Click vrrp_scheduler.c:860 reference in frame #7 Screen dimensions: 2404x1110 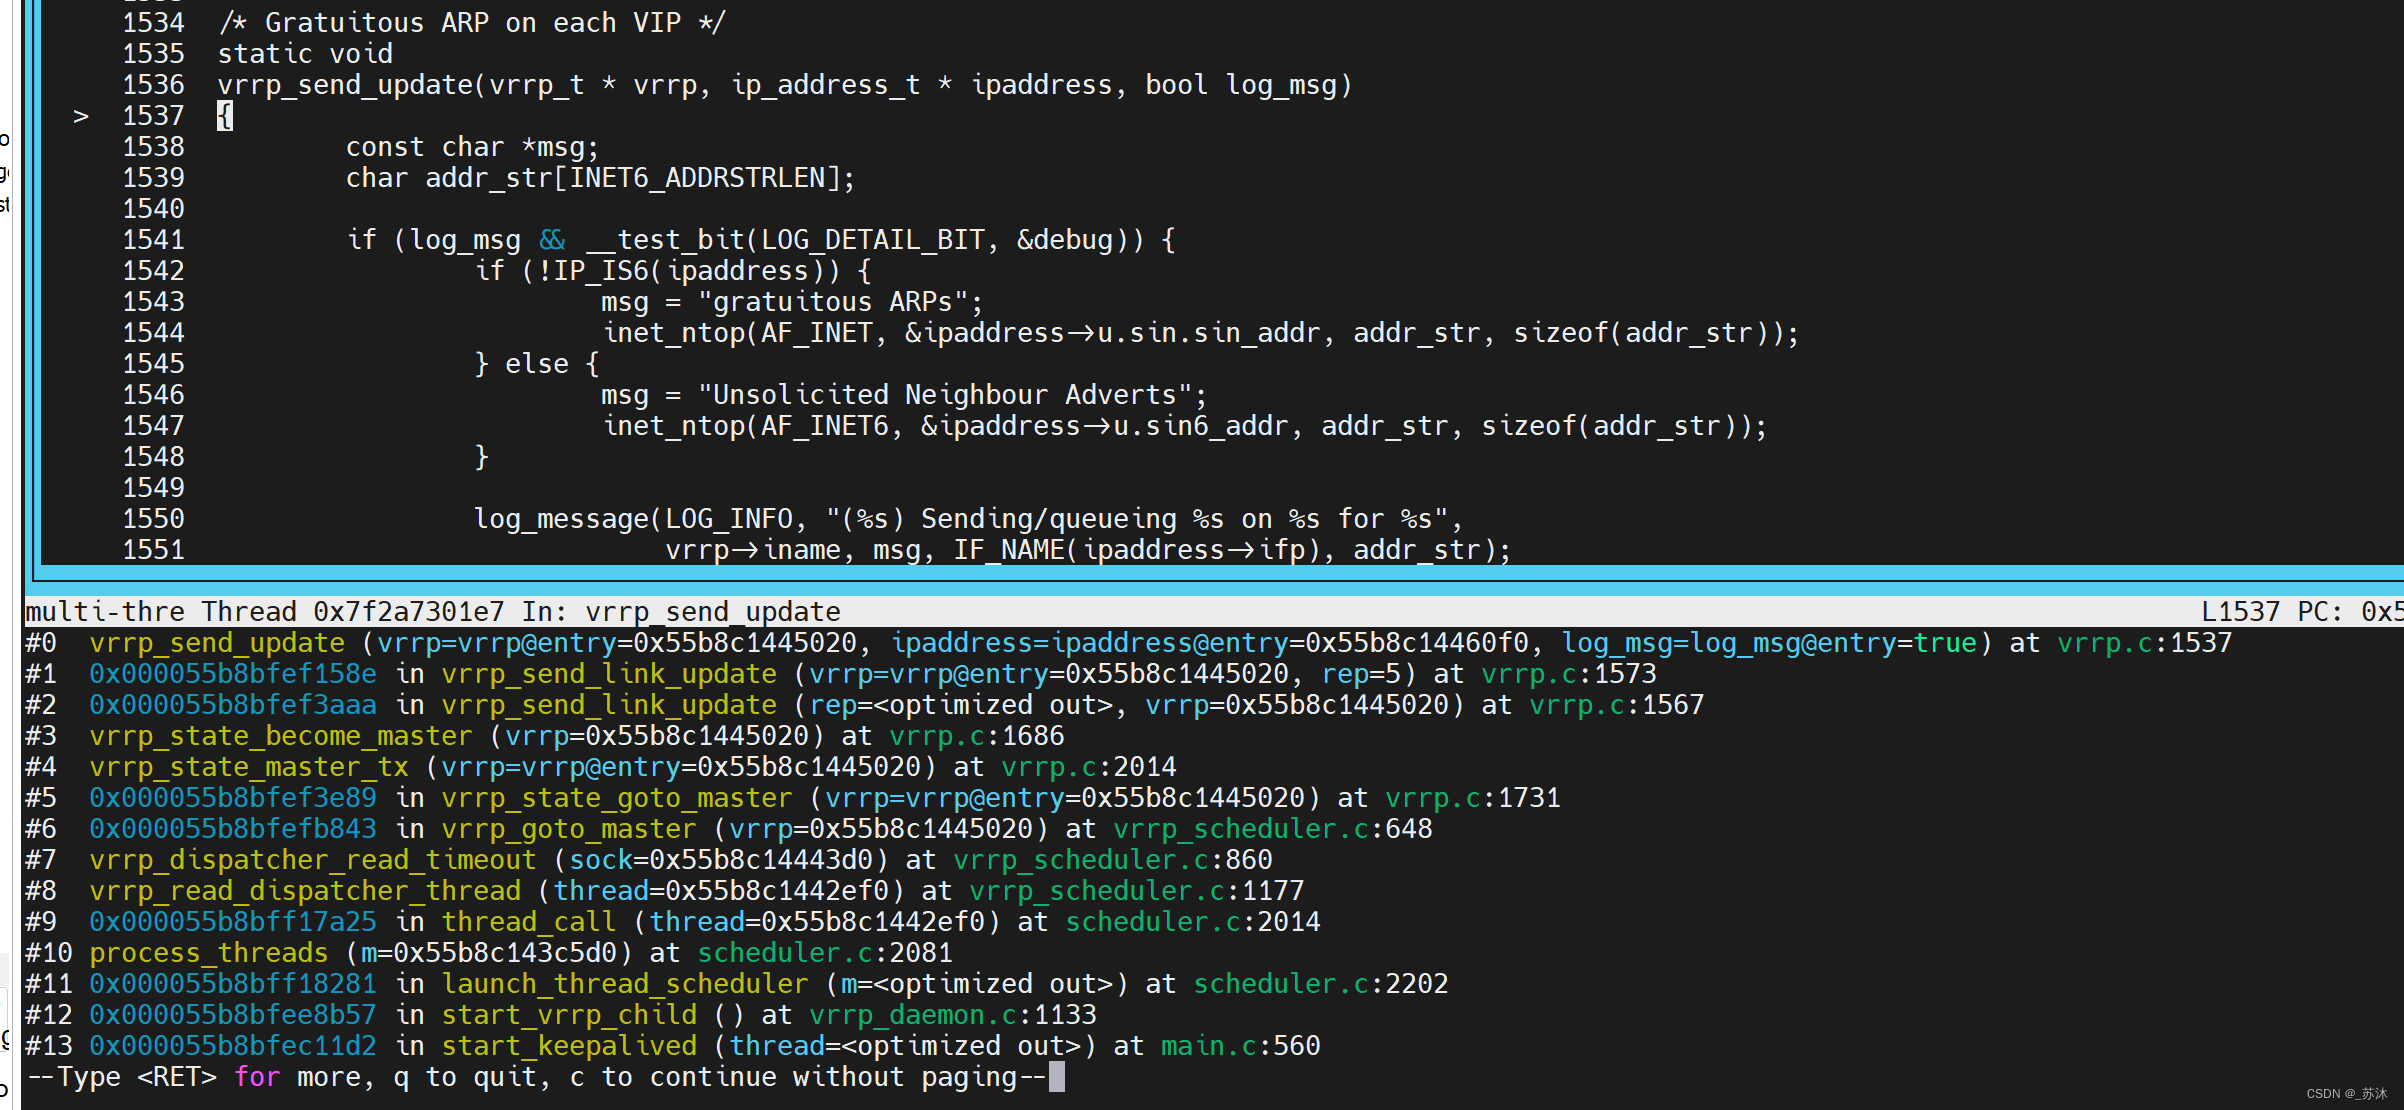pyautogui.click(x=1112, y=860)
